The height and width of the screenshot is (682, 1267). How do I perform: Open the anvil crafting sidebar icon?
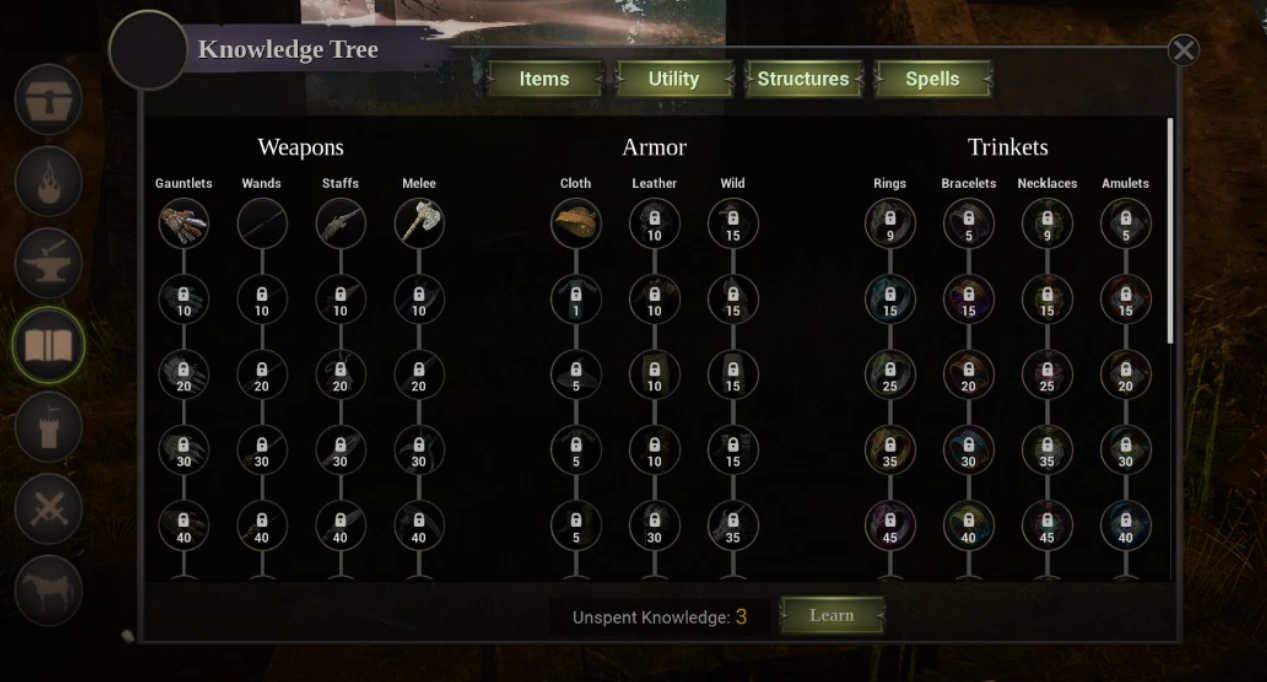click(48, 264)
